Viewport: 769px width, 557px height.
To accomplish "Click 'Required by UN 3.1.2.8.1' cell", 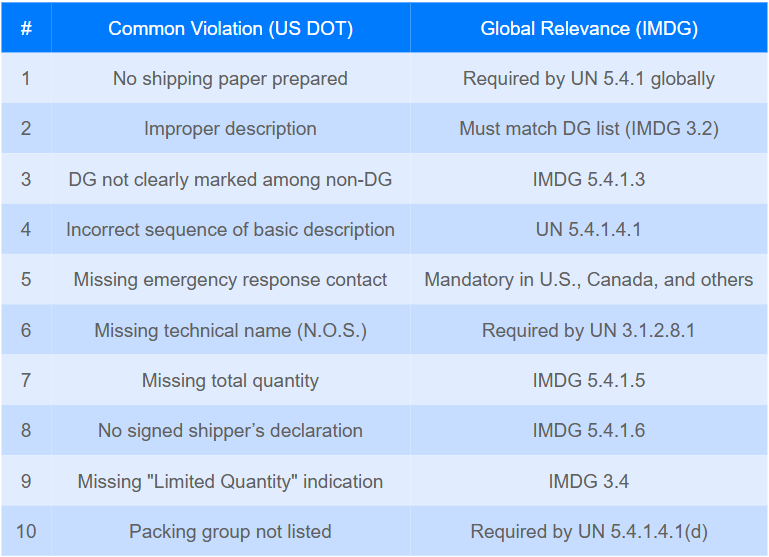I will [x=589, y=330].
